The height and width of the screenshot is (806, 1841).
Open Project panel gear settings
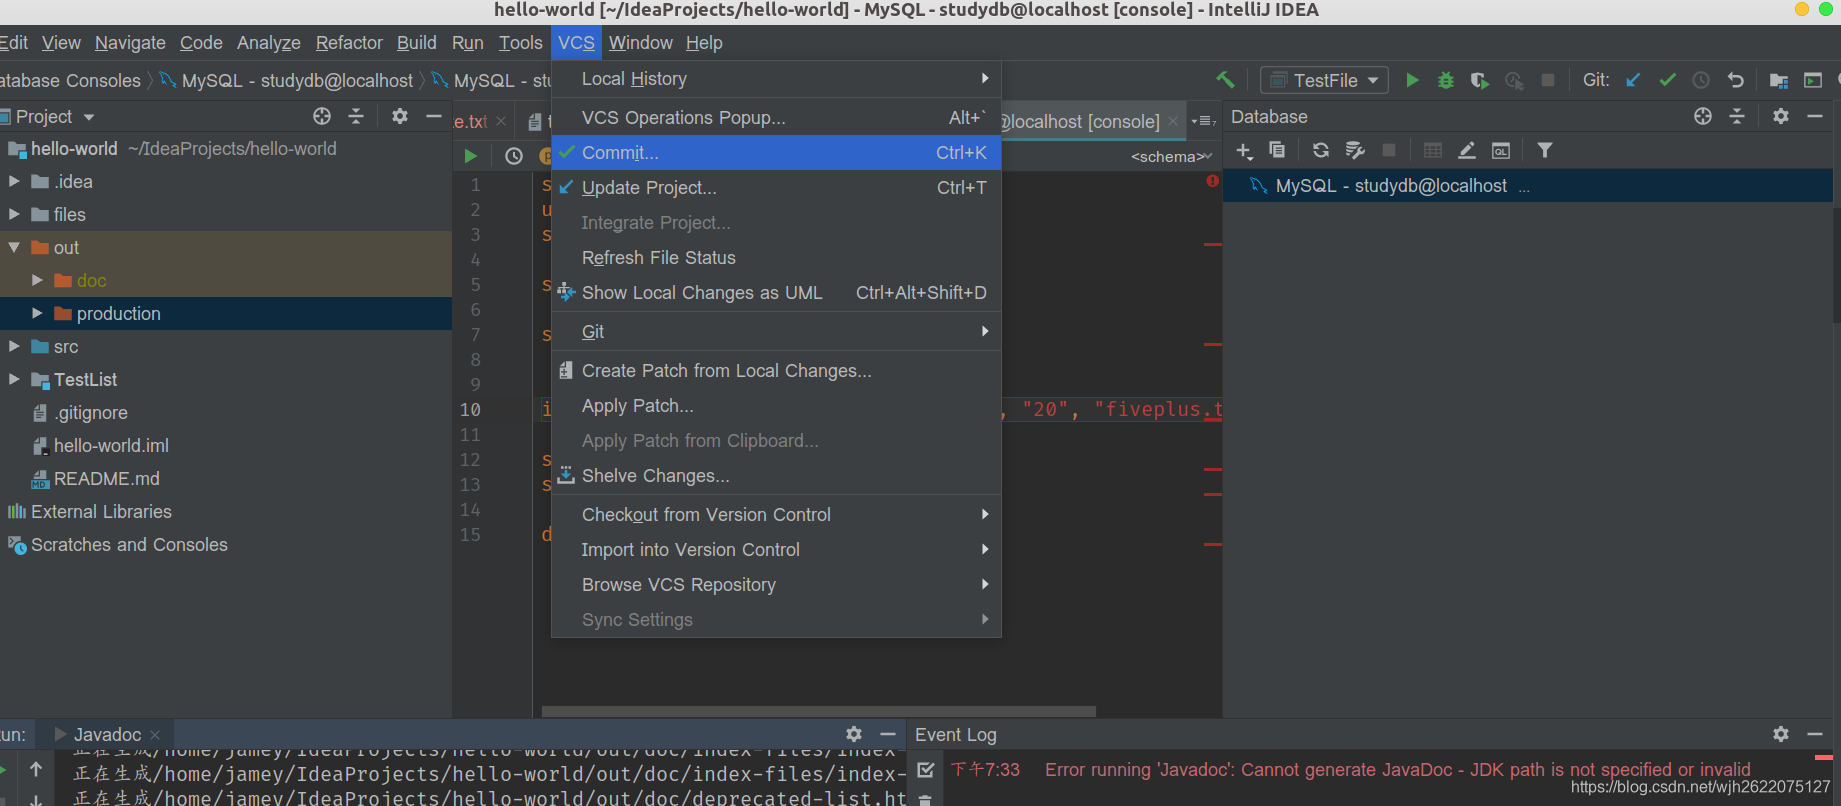point(400,116)
